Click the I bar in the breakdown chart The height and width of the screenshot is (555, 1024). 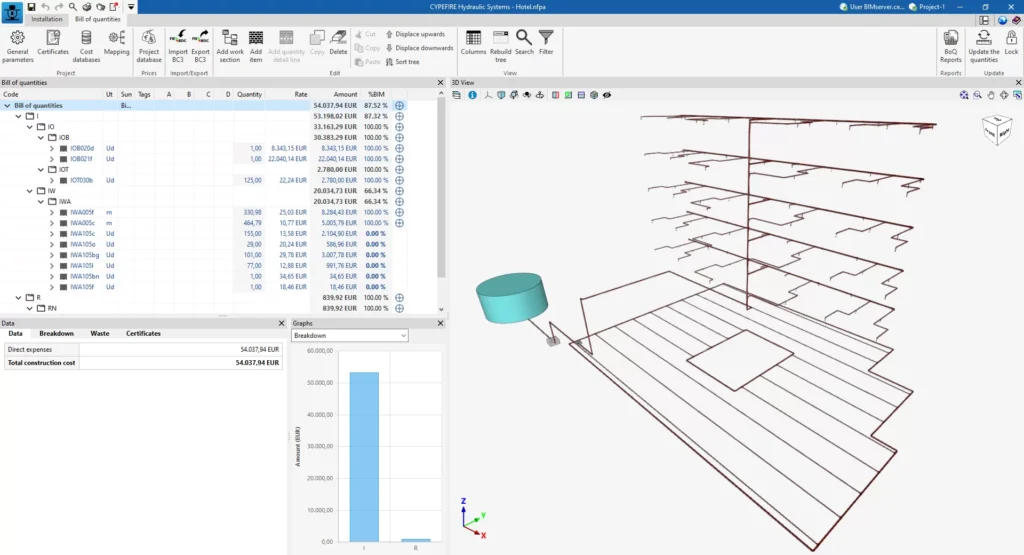tap(364, 457)
